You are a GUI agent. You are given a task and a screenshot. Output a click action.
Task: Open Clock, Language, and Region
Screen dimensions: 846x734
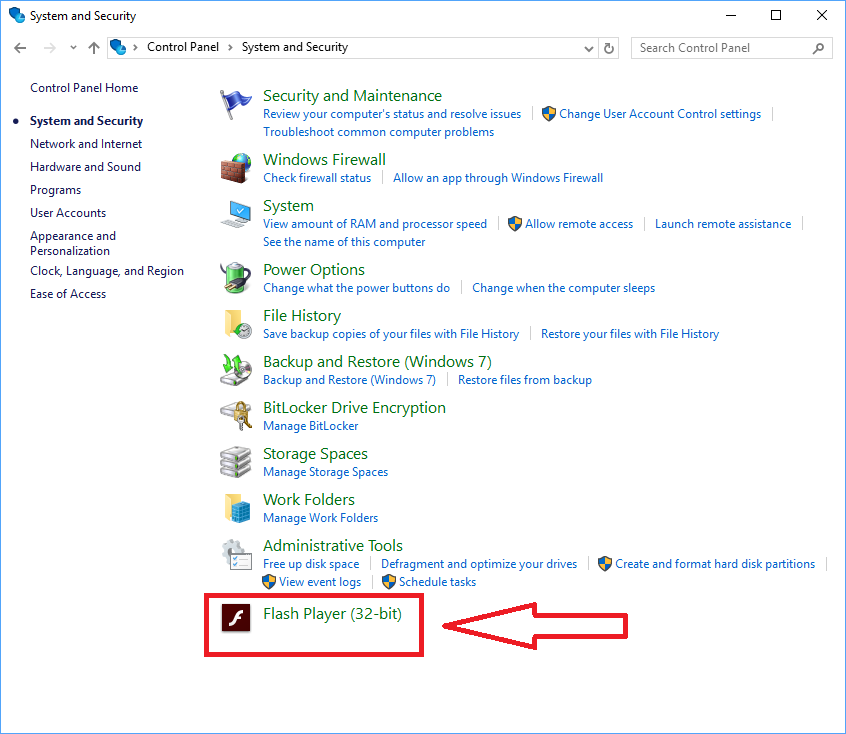[x=107, y=271]
